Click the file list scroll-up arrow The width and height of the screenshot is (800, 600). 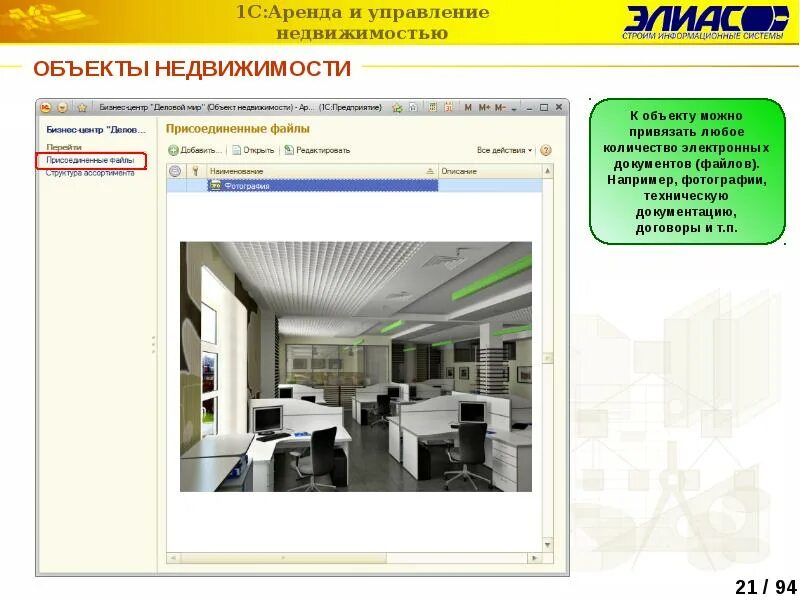(x=547, y=171)
